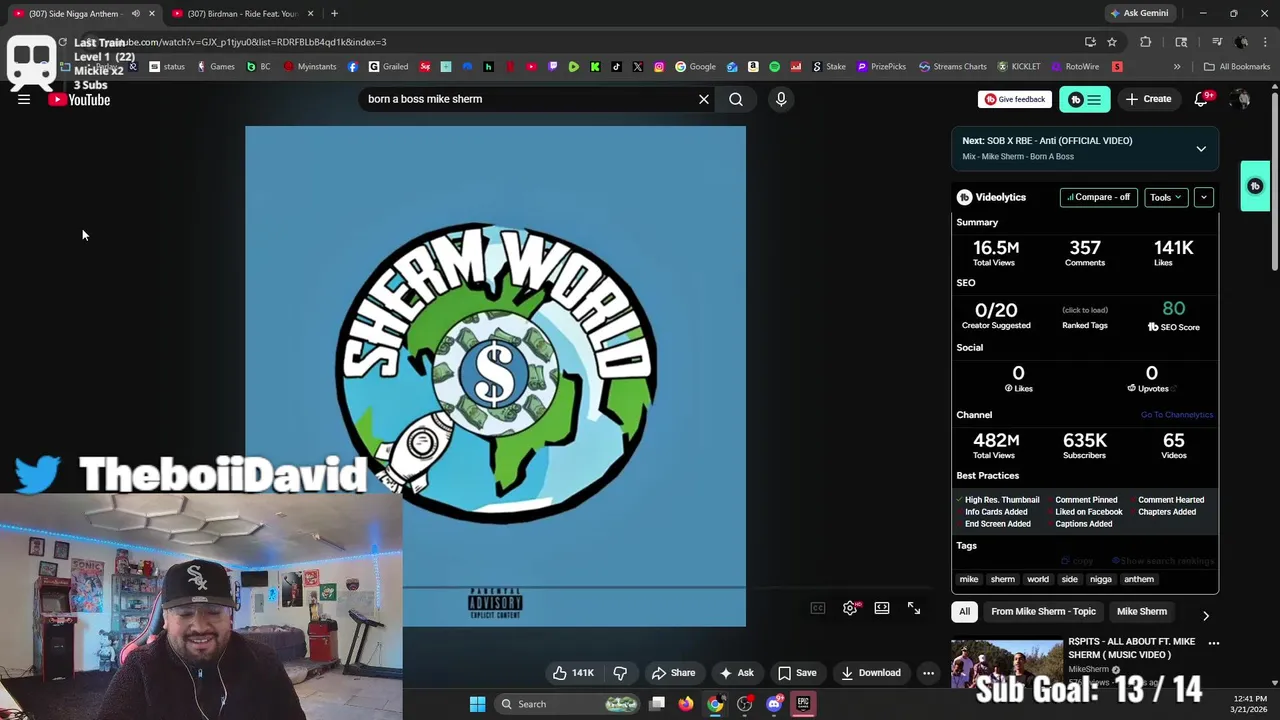1280x720 pixels.
Task: Dislike the video
Action: pyautogui.click(x=620, y=673)
